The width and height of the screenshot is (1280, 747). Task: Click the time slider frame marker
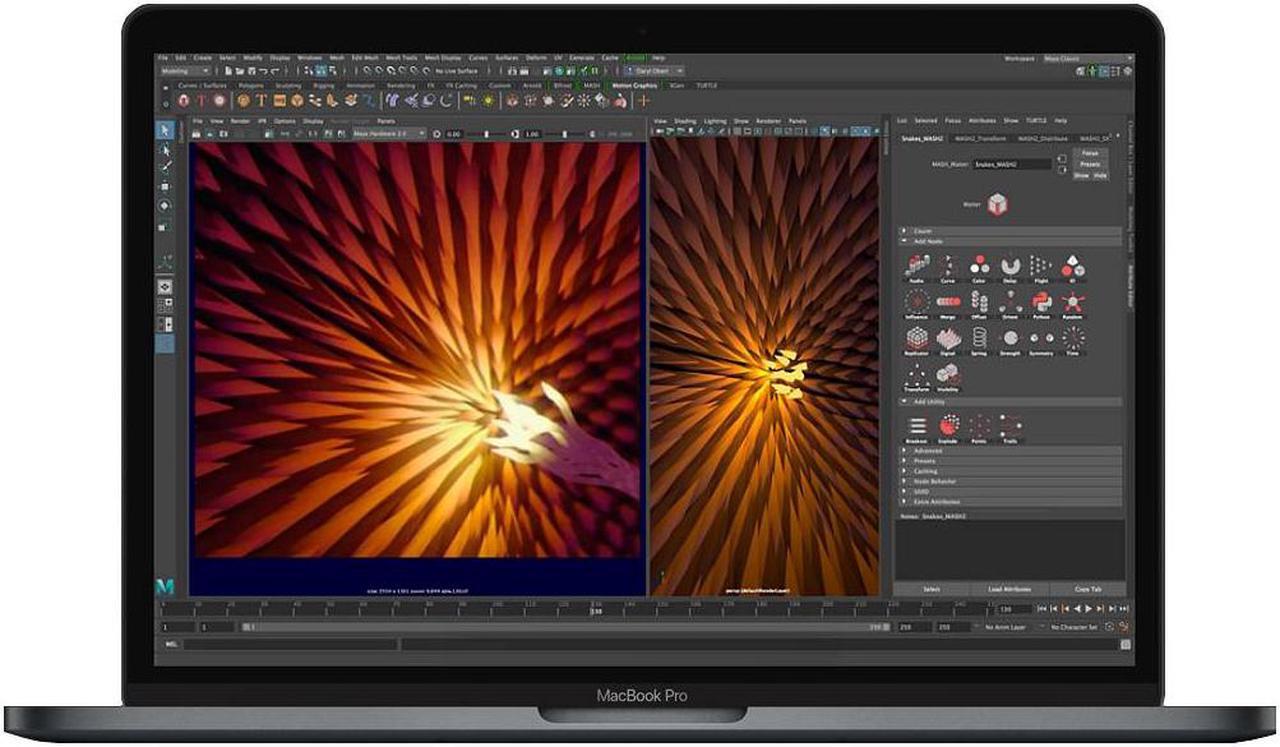596,607
